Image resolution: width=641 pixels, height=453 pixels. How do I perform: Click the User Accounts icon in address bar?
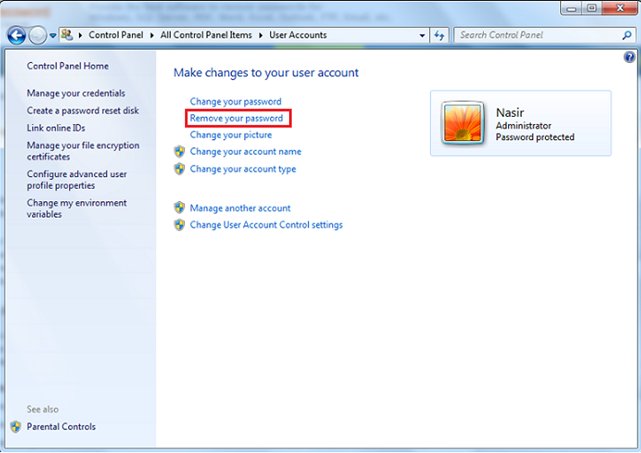pyautogui.click(x=67, y=36)
